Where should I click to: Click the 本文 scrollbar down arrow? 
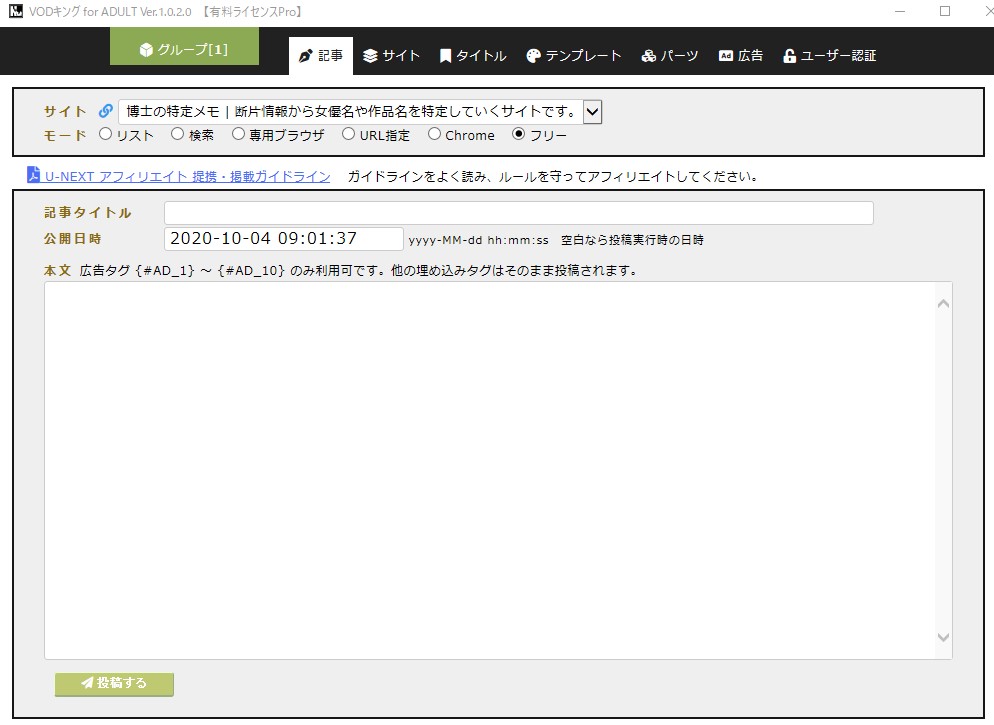(x=942, y=637)
